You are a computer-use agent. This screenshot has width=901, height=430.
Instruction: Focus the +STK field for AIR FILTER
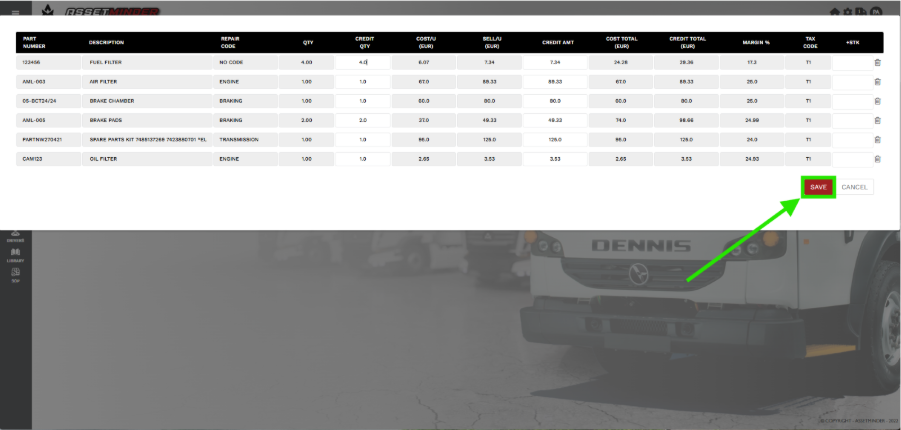pyautogui.click(x=853, y=82)
